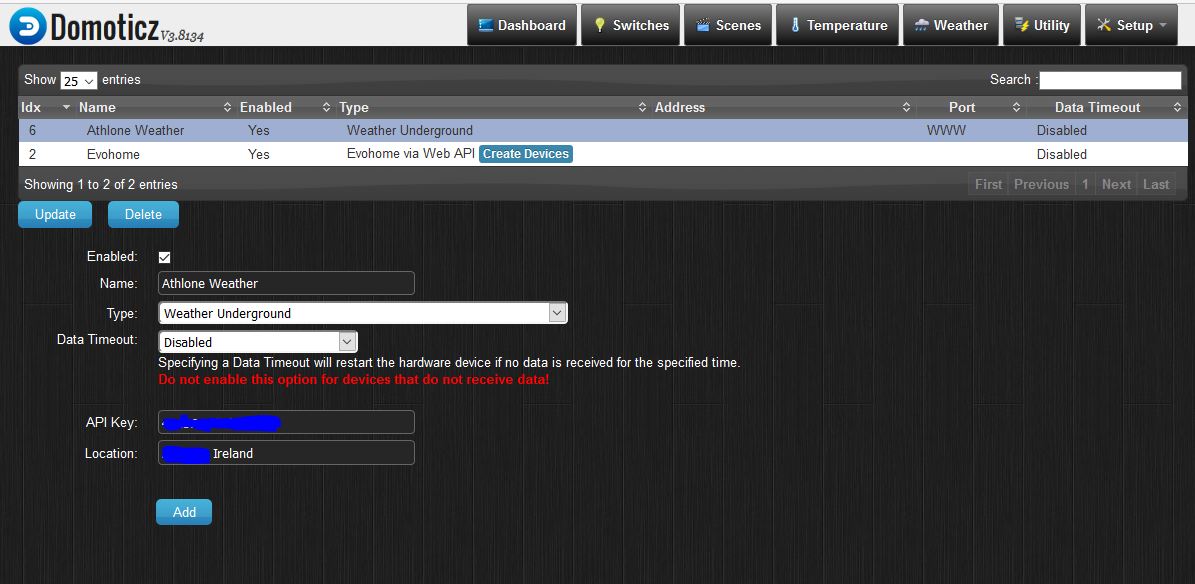Click Weather Underground type cell

(x=409, y=130)
